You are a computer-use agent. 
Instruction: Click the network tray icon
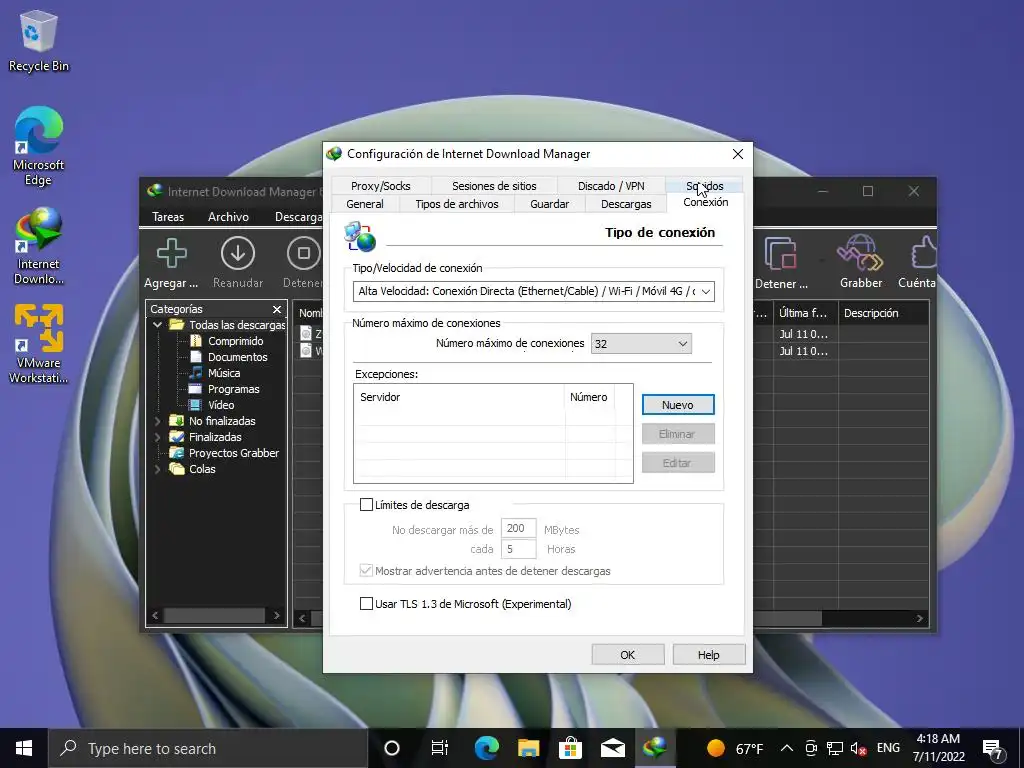(835, 748)
